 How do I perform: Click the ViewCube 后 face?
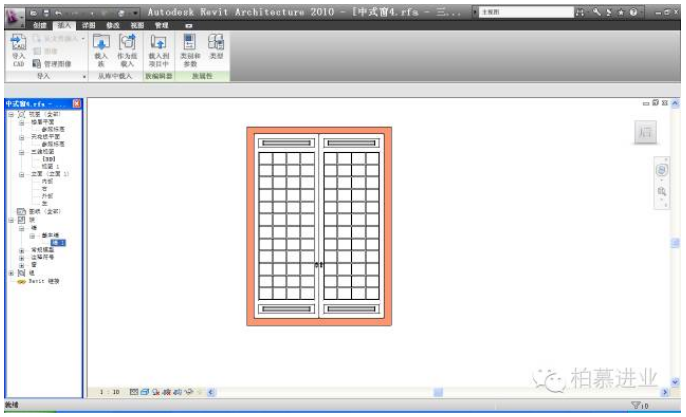point(645,132)
